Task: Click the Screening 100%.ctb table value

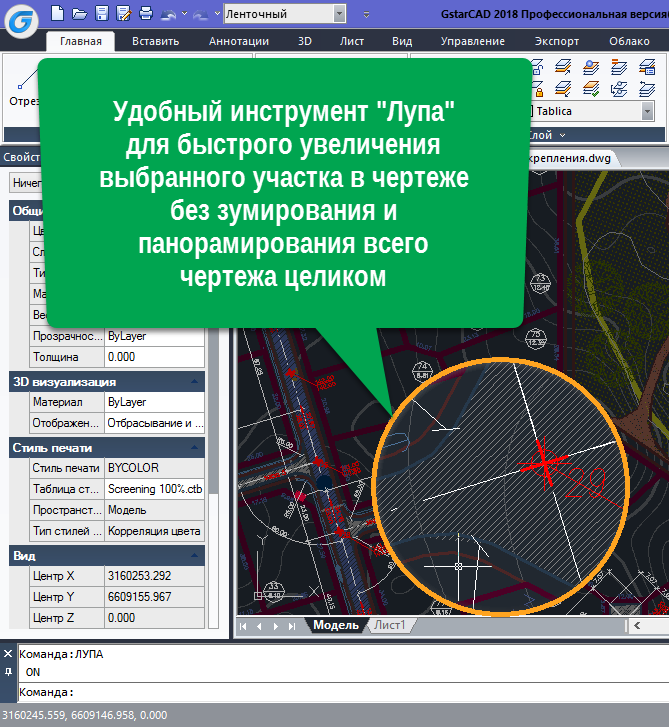Action: point(154,489)
